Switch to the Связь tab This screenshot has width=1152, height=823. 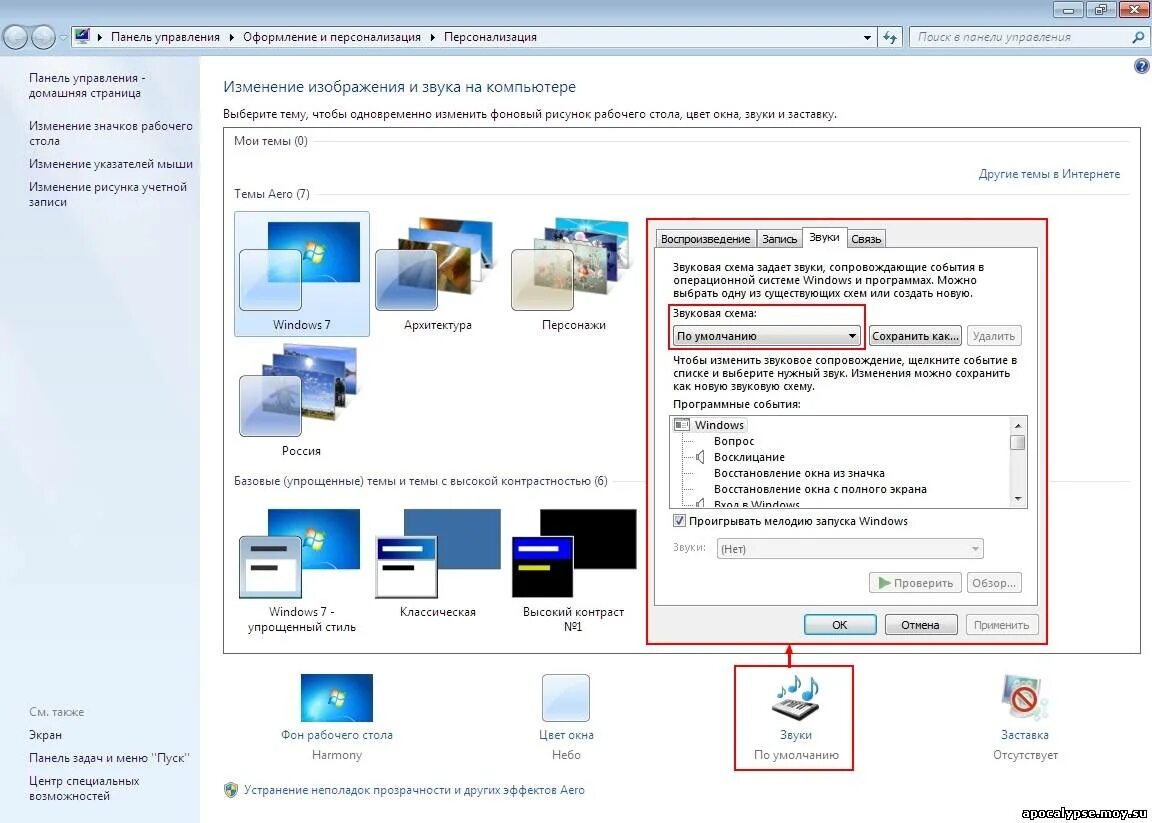coord(865,239)
